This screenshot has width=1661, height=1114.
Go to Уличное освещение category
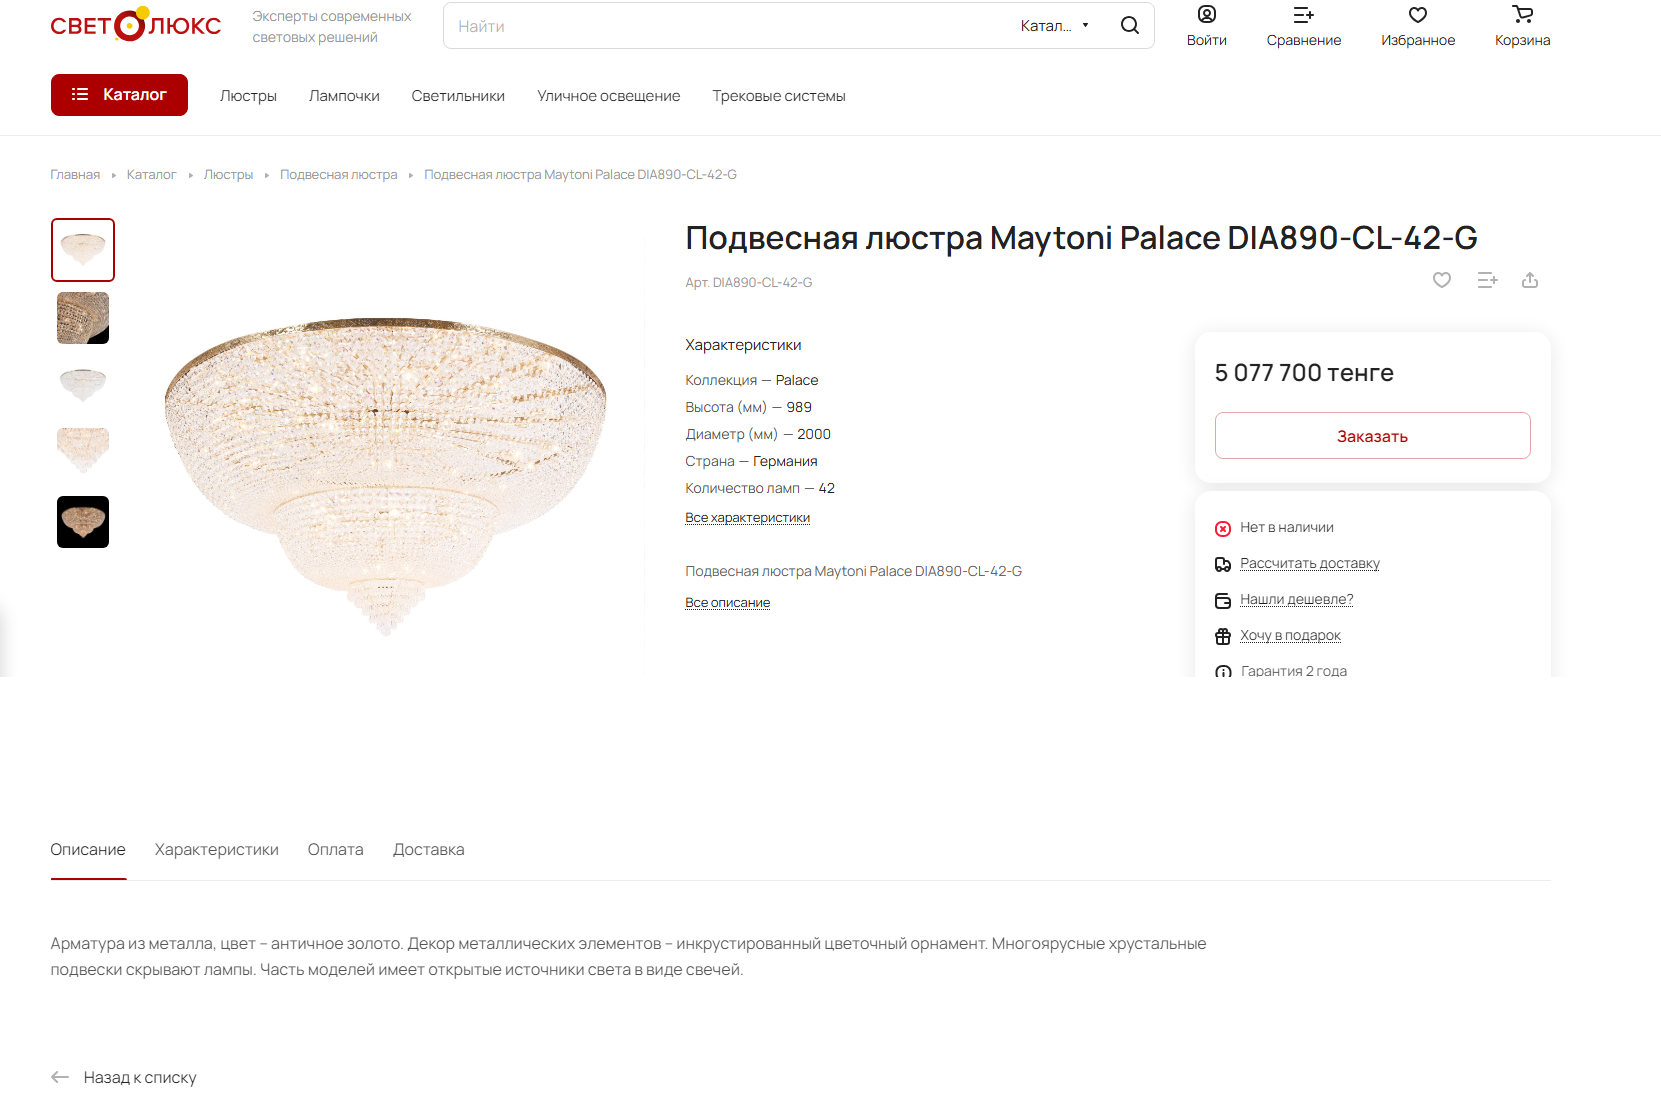pos(608,96)
